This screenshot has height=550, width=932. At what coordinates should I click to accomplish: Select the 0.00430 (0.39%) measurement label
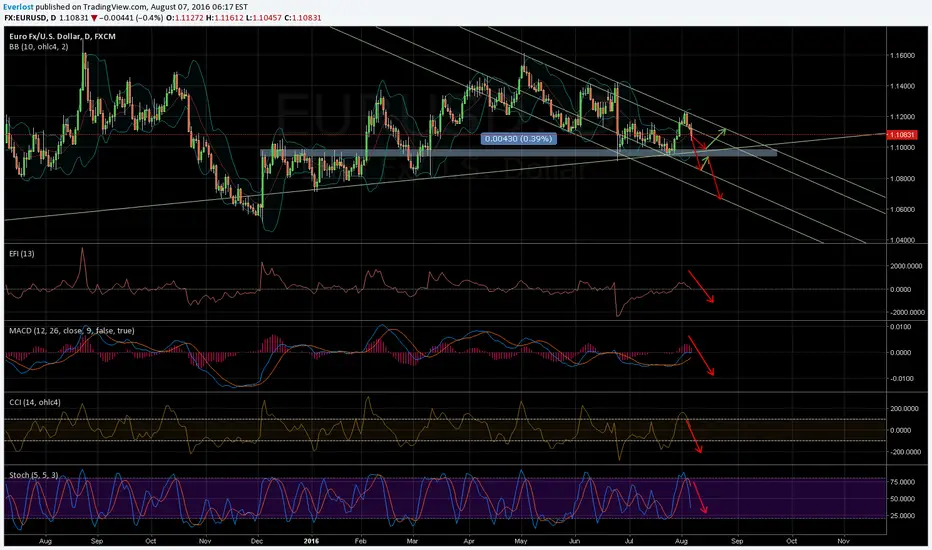coord(519,139)
